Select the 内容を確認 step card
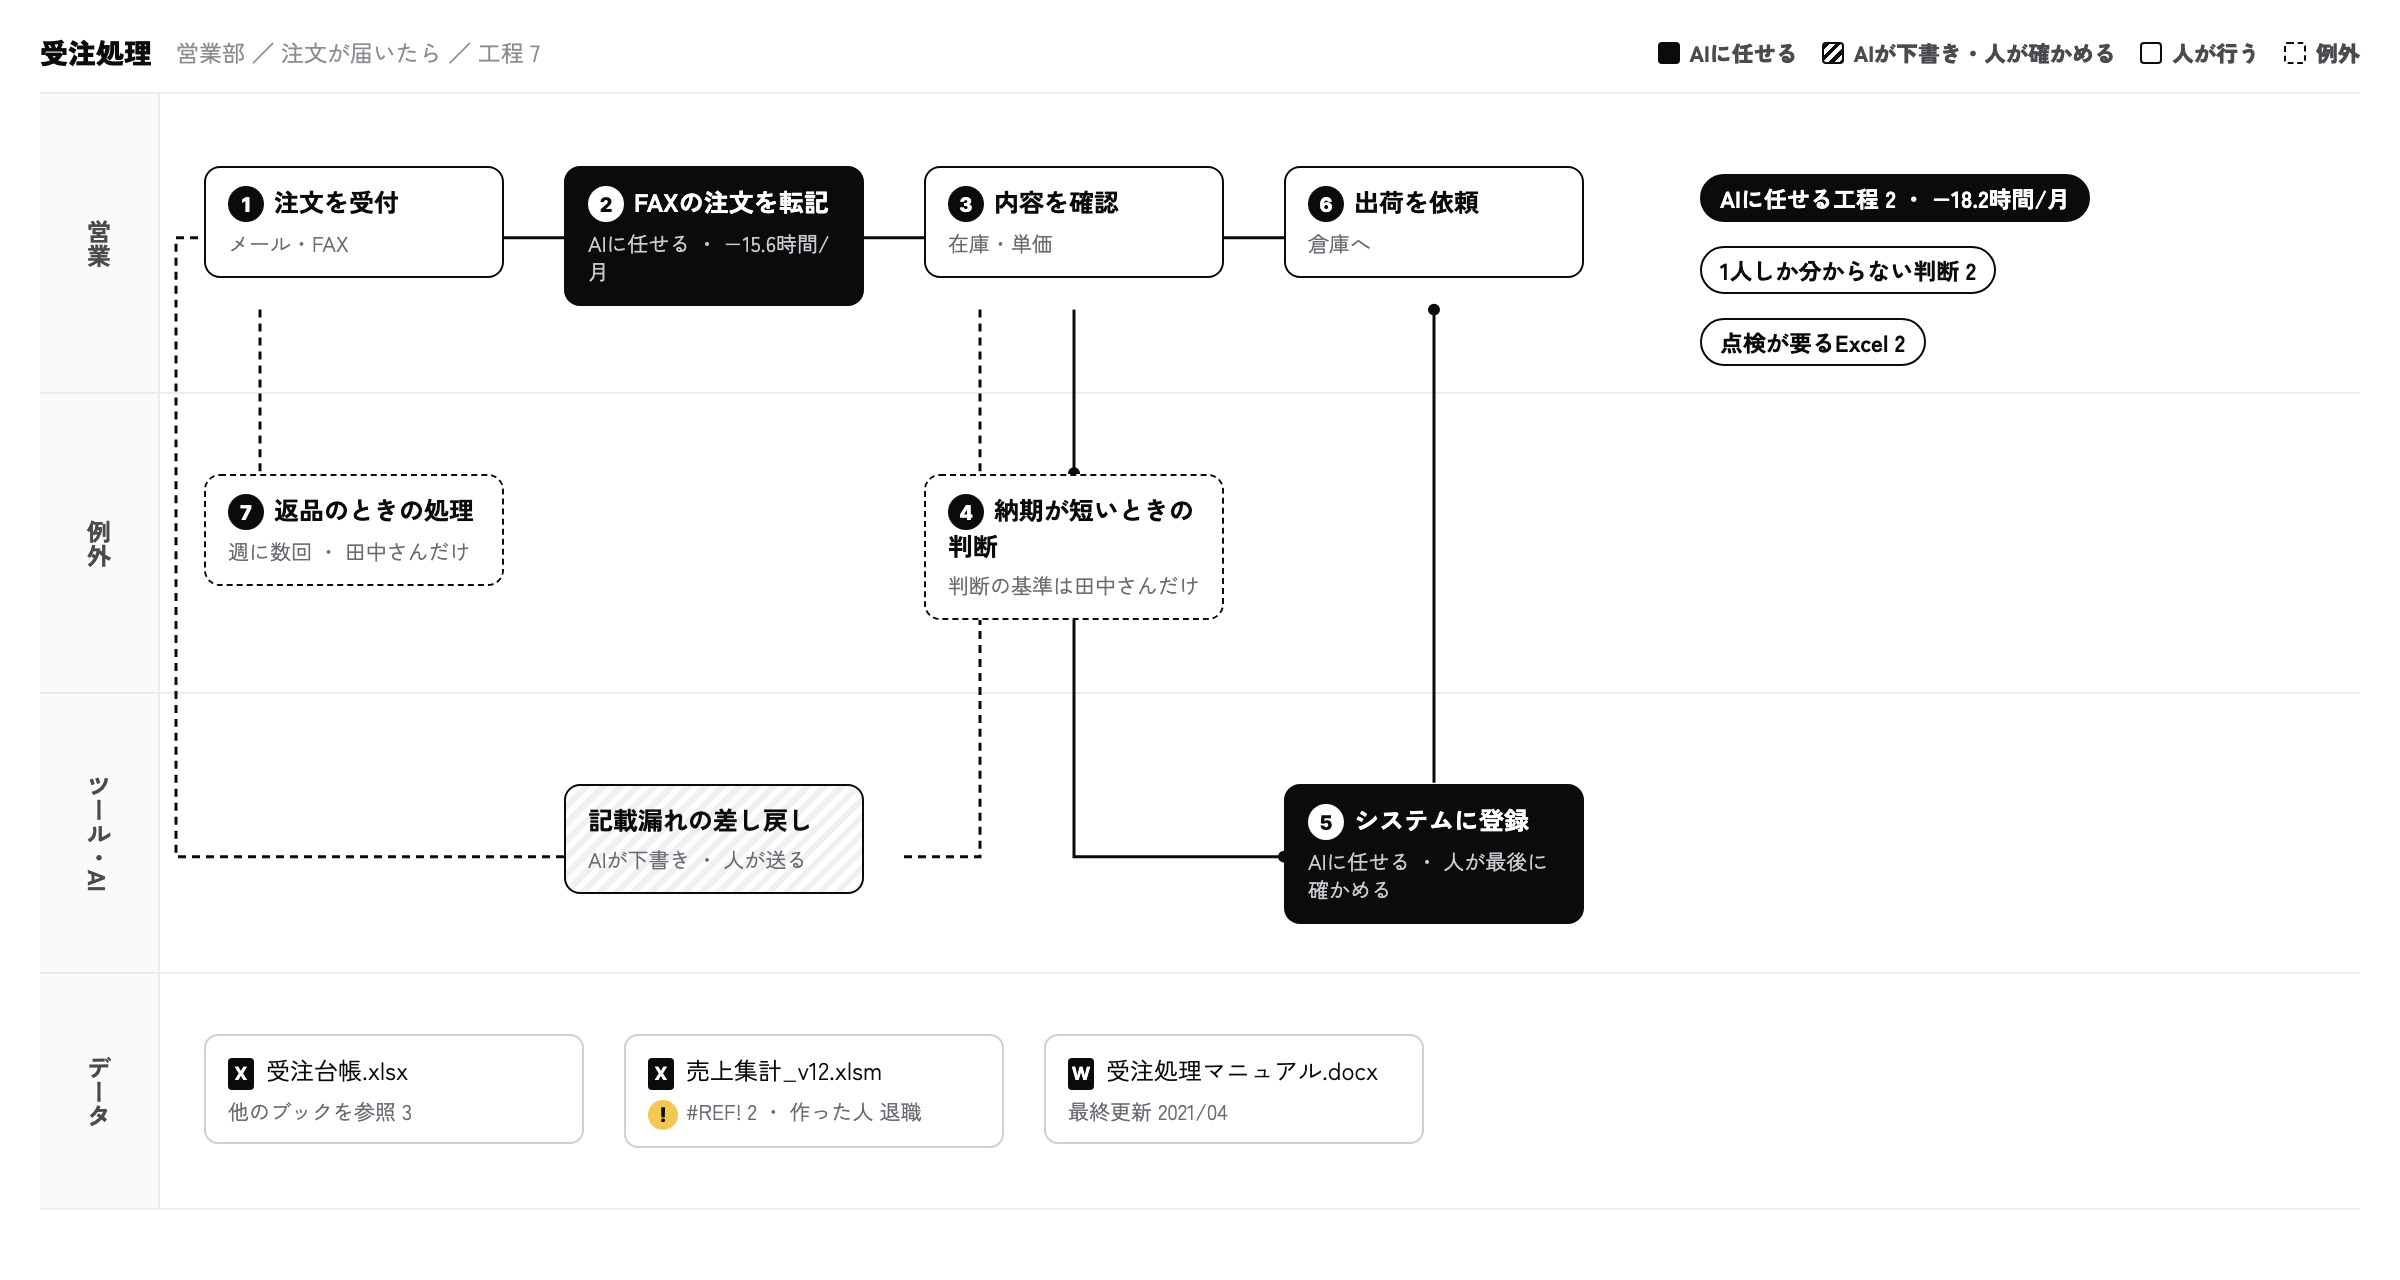The image size is (2400, 1280). pos(1074,222)
